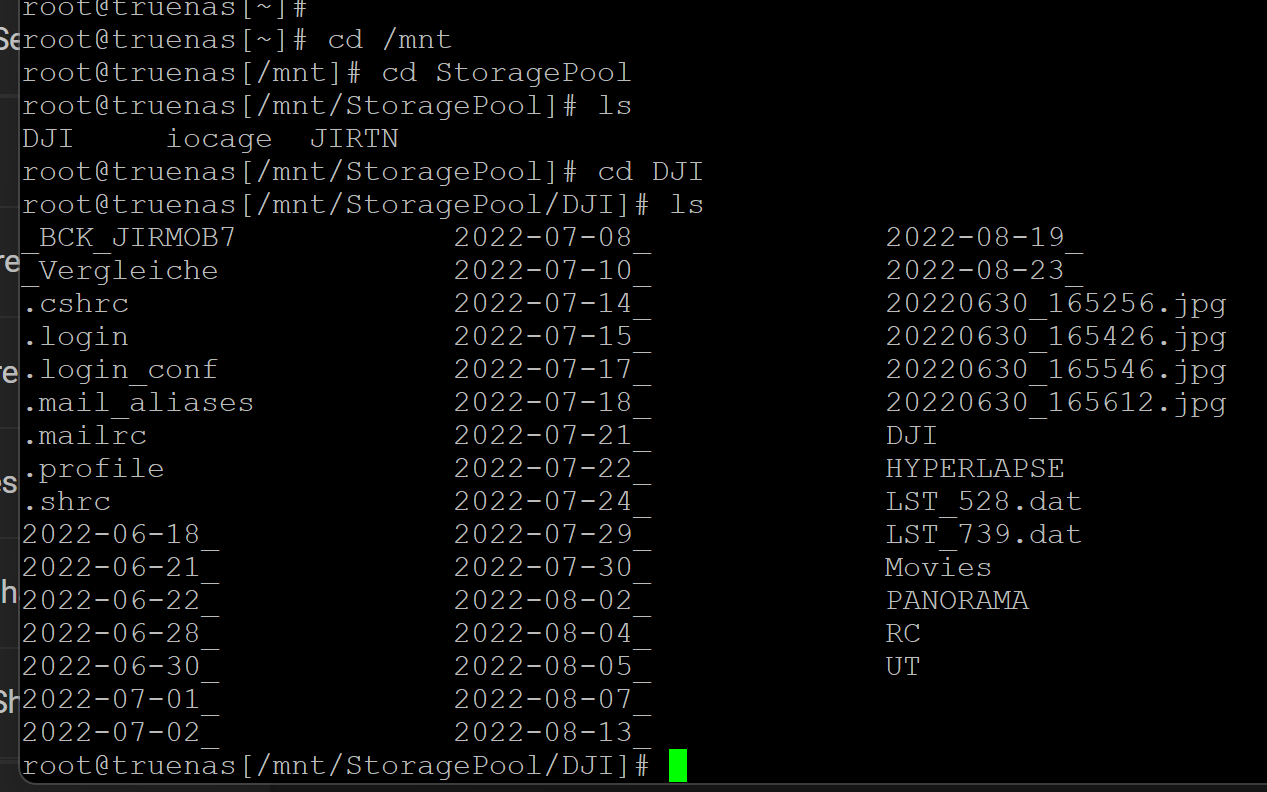Click the _Vergleiche folder entry

pos(120,271)
